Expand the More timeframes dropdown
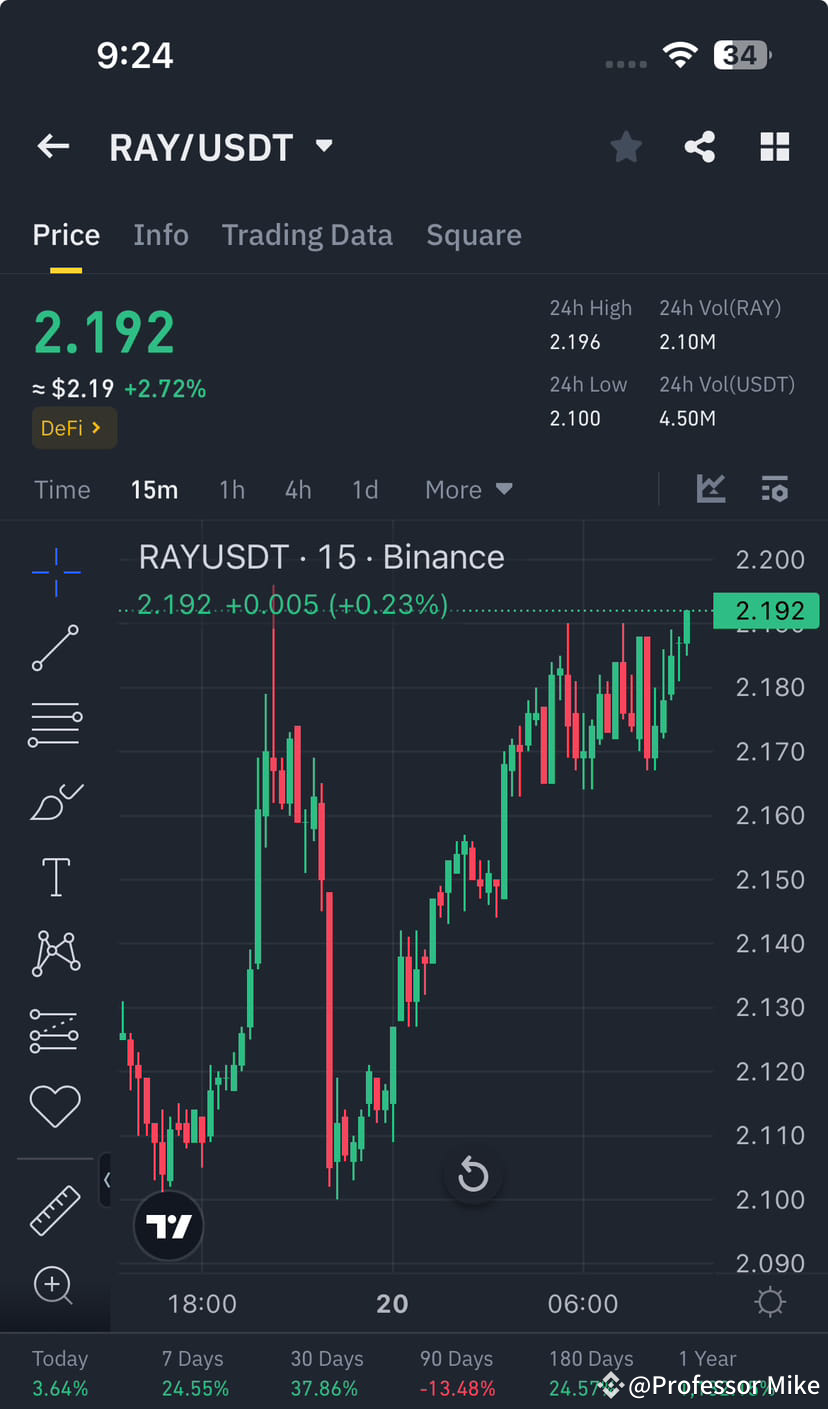Screen dimensions: 828x1409 click(468, 489)
